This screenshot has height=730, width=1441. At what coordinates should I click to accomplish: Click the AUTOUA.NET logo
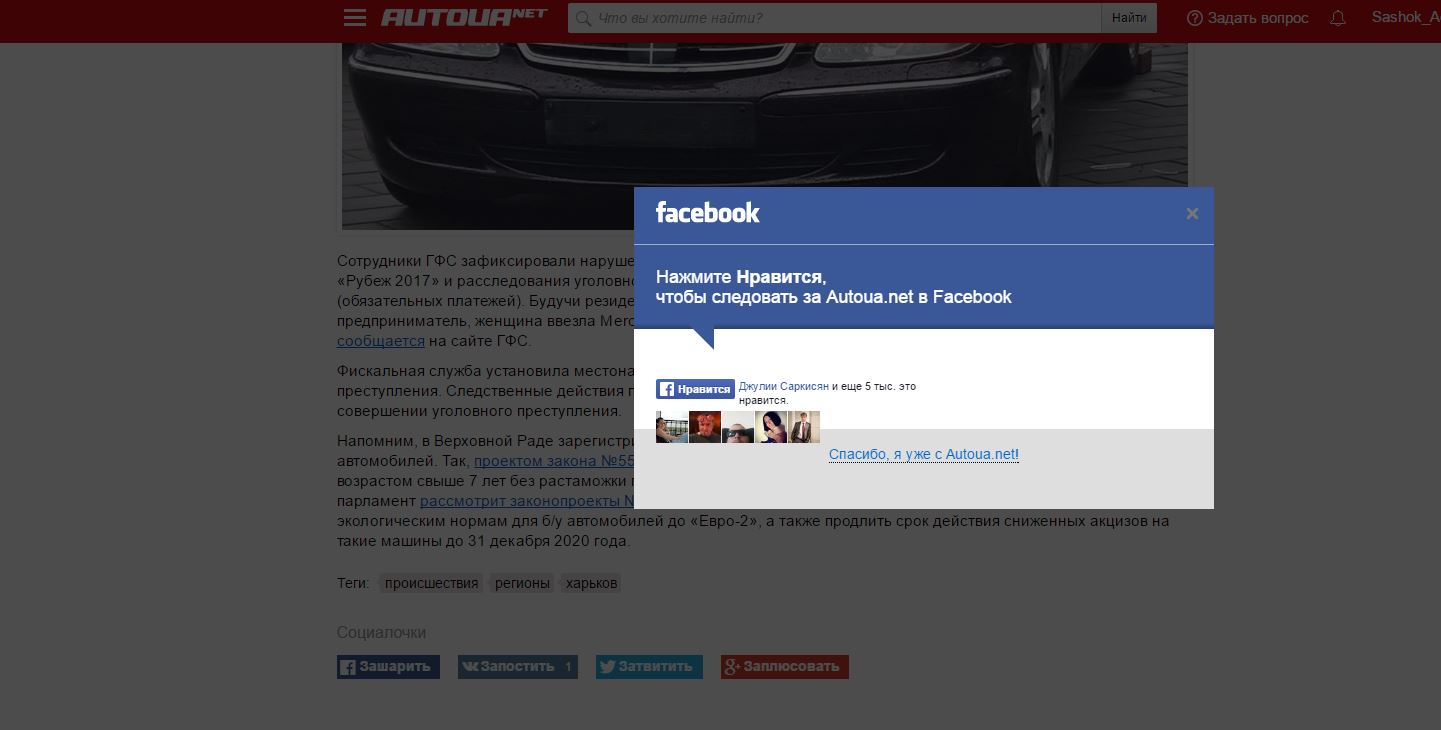(x=463, y=18)
